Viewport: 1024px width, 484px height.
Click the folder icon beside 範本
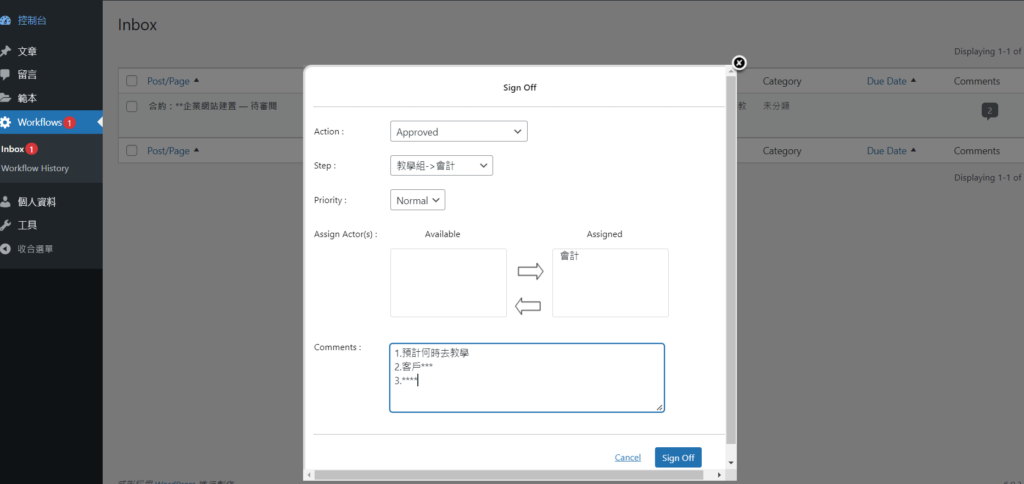pos(6,98)
